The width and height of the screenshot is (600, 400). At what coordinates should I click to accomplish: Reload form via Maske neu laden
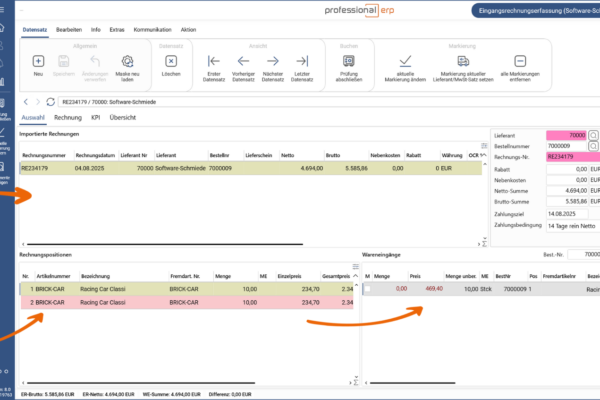(x=127, y=61)
